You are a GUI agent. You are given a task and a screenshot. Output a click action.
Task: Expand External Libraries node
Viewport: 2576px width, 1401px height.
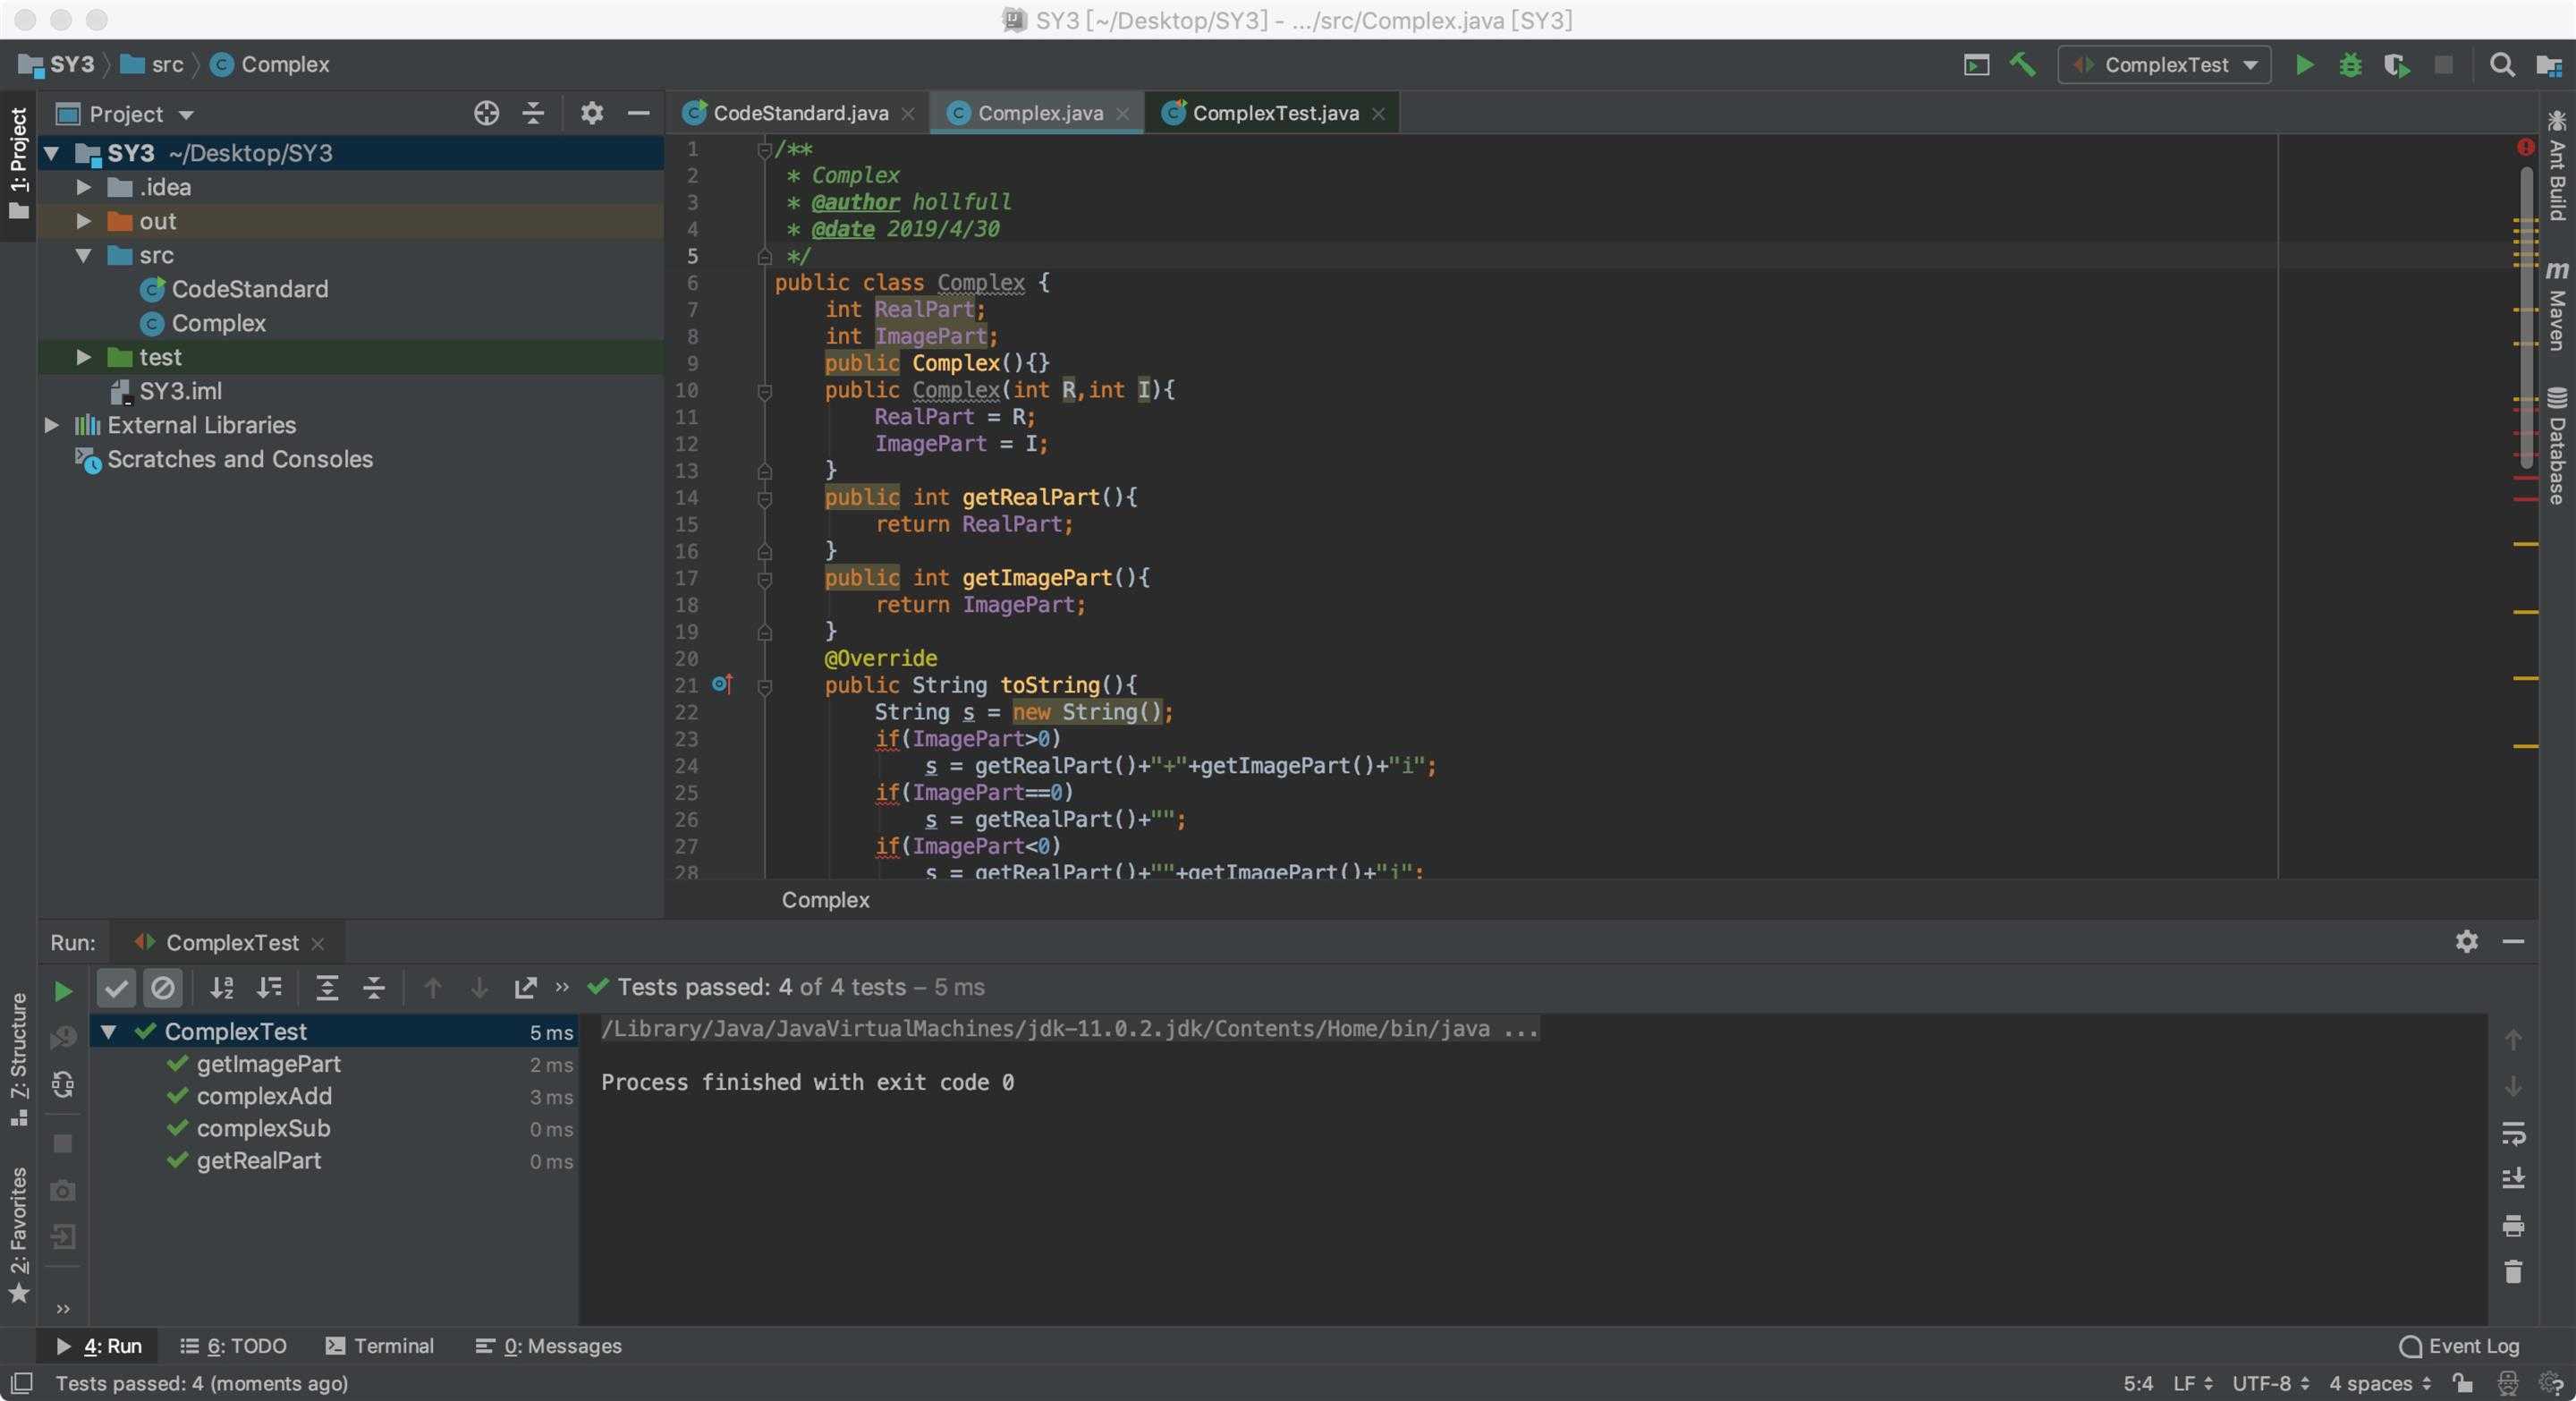coord(52,425)
